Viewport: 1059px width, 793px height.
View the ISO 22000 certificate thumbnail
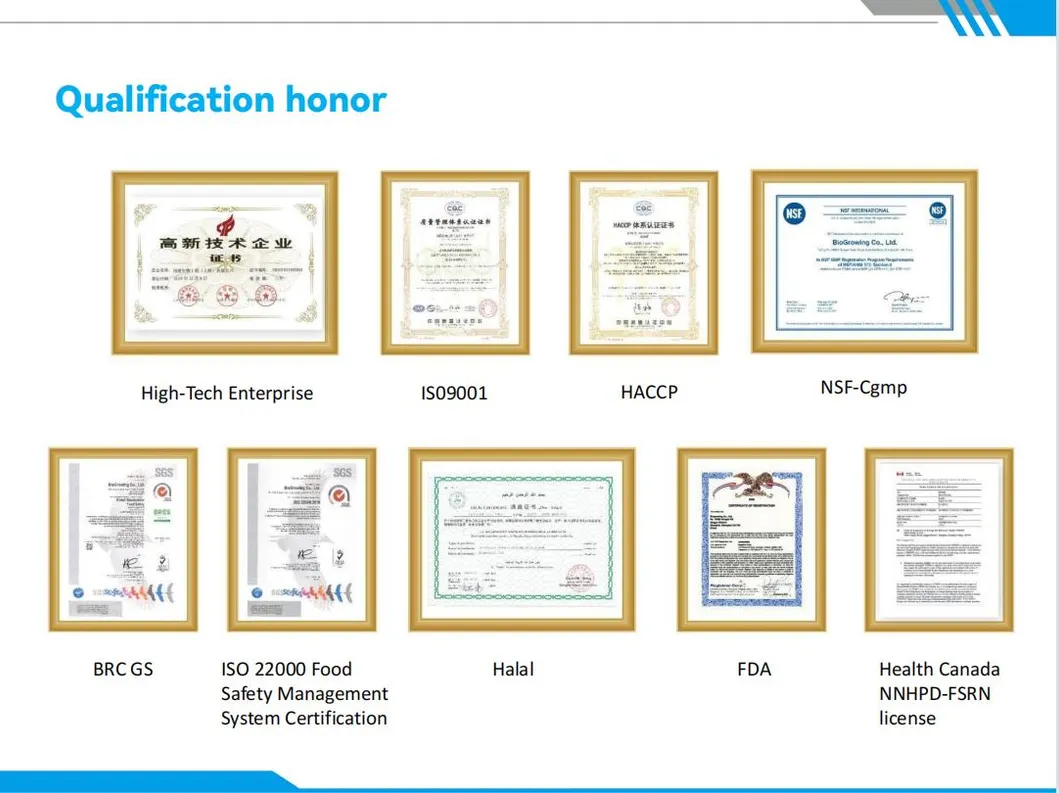[x=302, y=539]
